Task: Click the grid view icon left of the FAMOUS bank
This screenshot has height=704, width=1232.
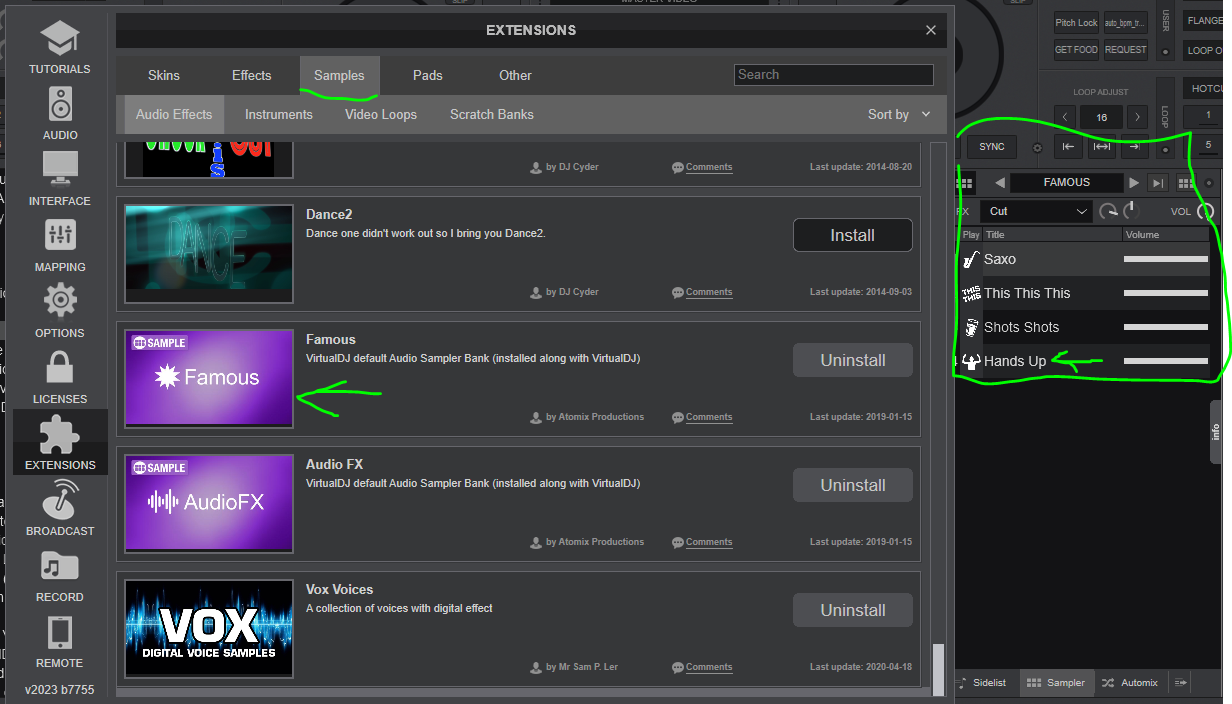Action: click(965, 183)
